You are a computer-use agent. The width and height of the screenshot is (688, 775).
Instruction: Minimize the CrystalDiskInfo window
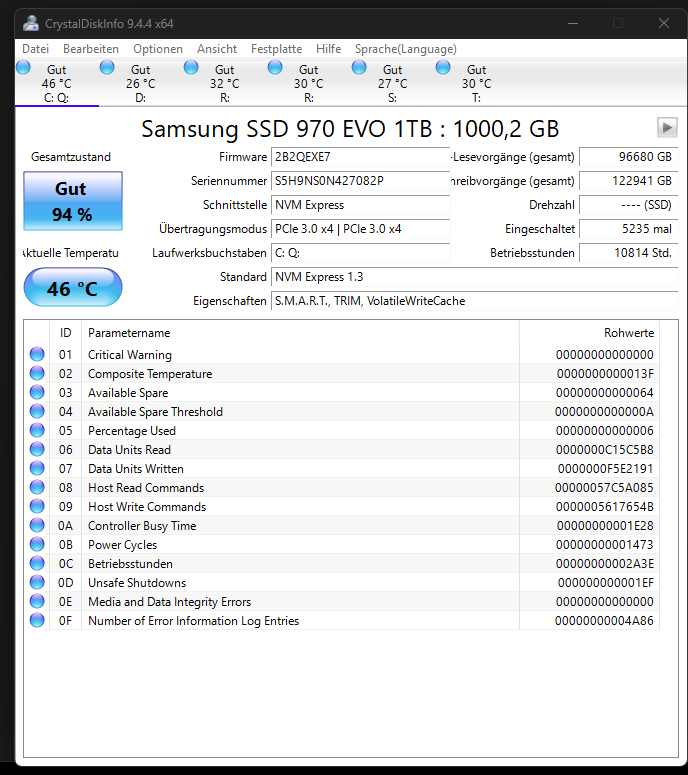(x=573, y=23)
